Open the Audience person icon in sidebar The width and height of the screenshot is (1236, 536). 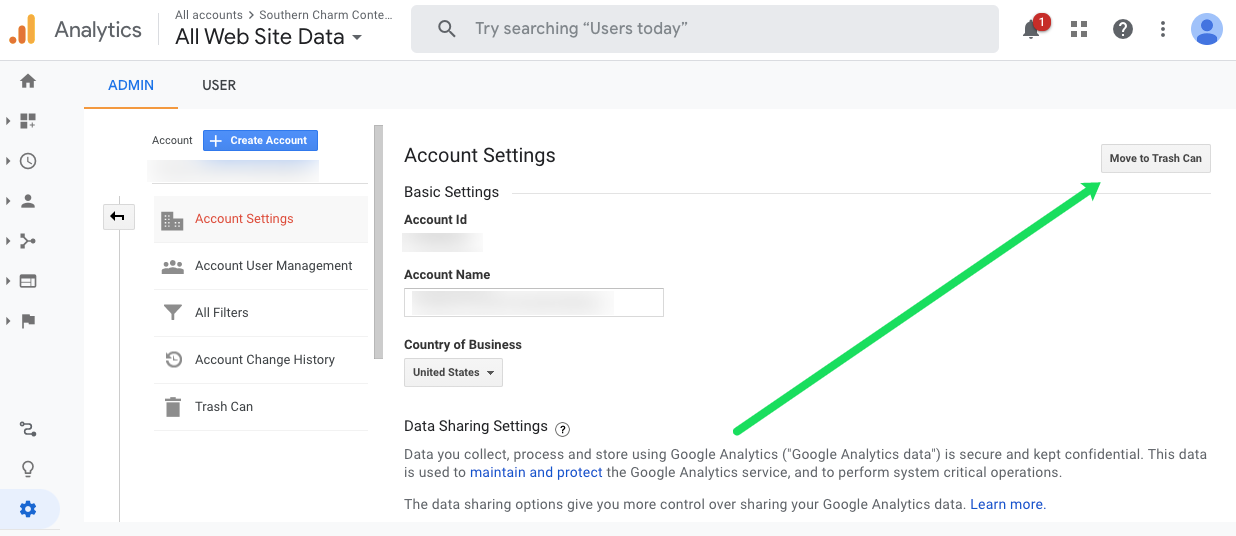point(28,201)
